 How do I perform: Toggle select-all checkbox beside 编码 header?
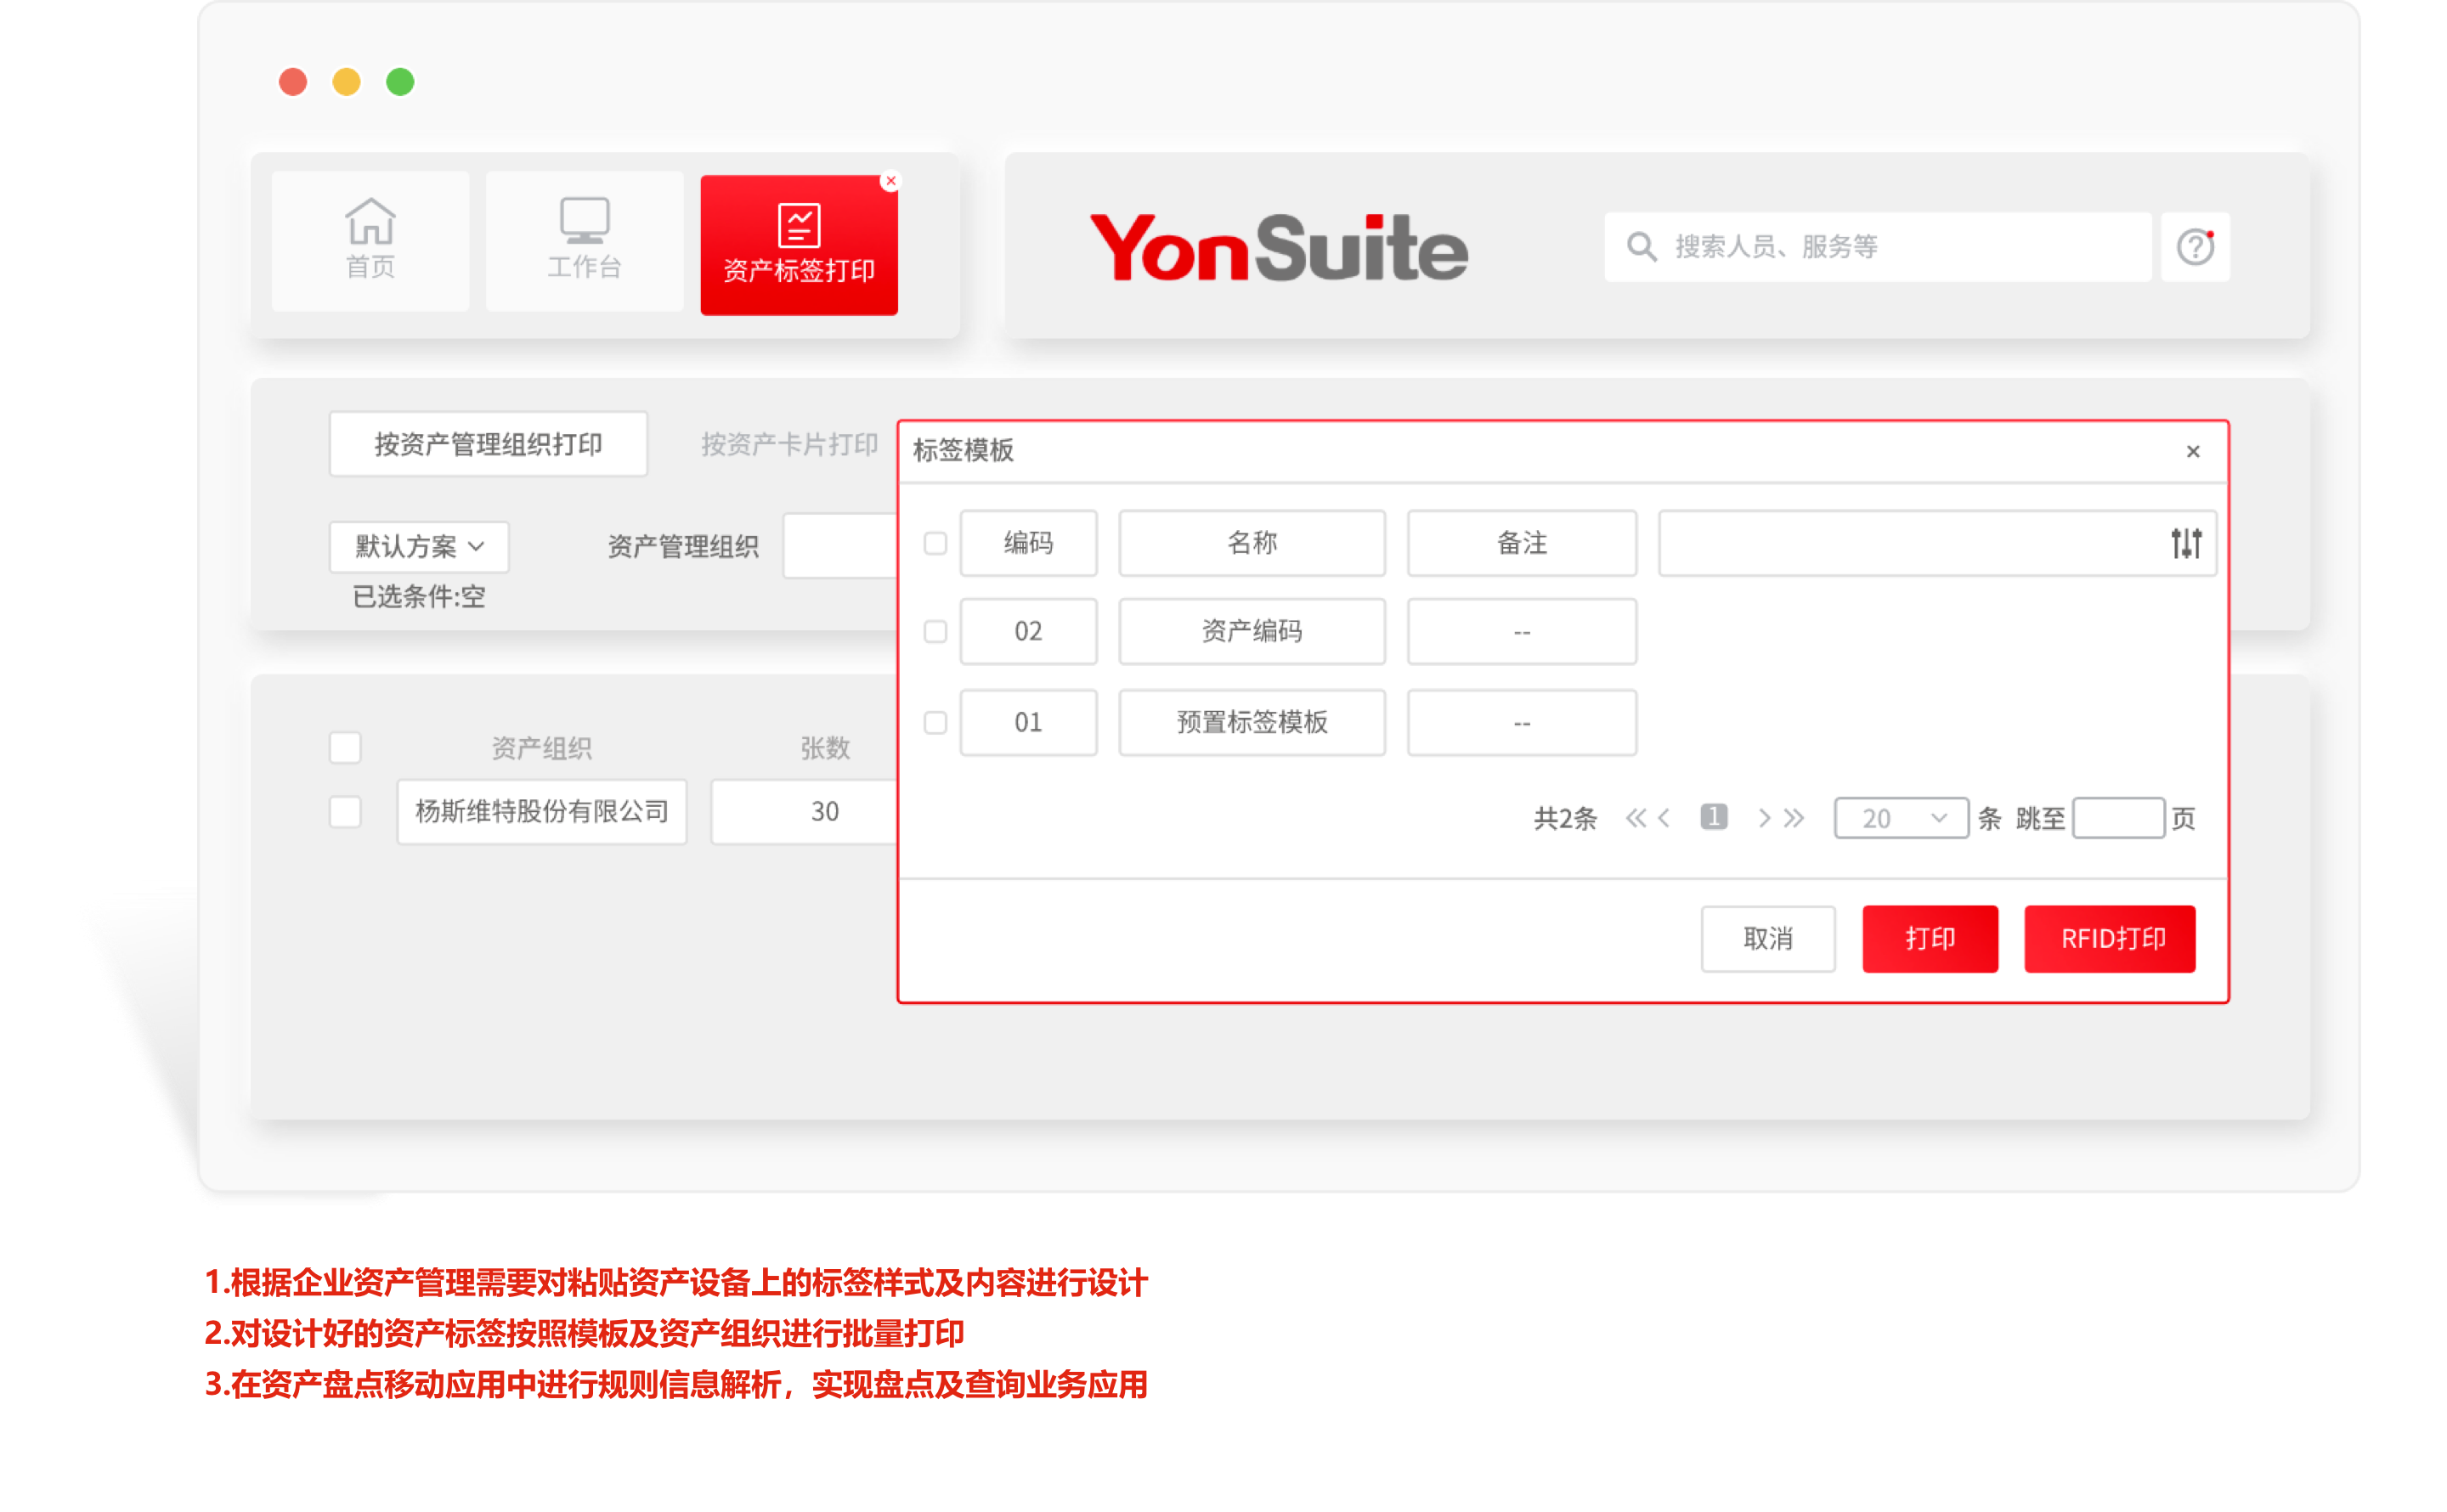pos(935,543)
